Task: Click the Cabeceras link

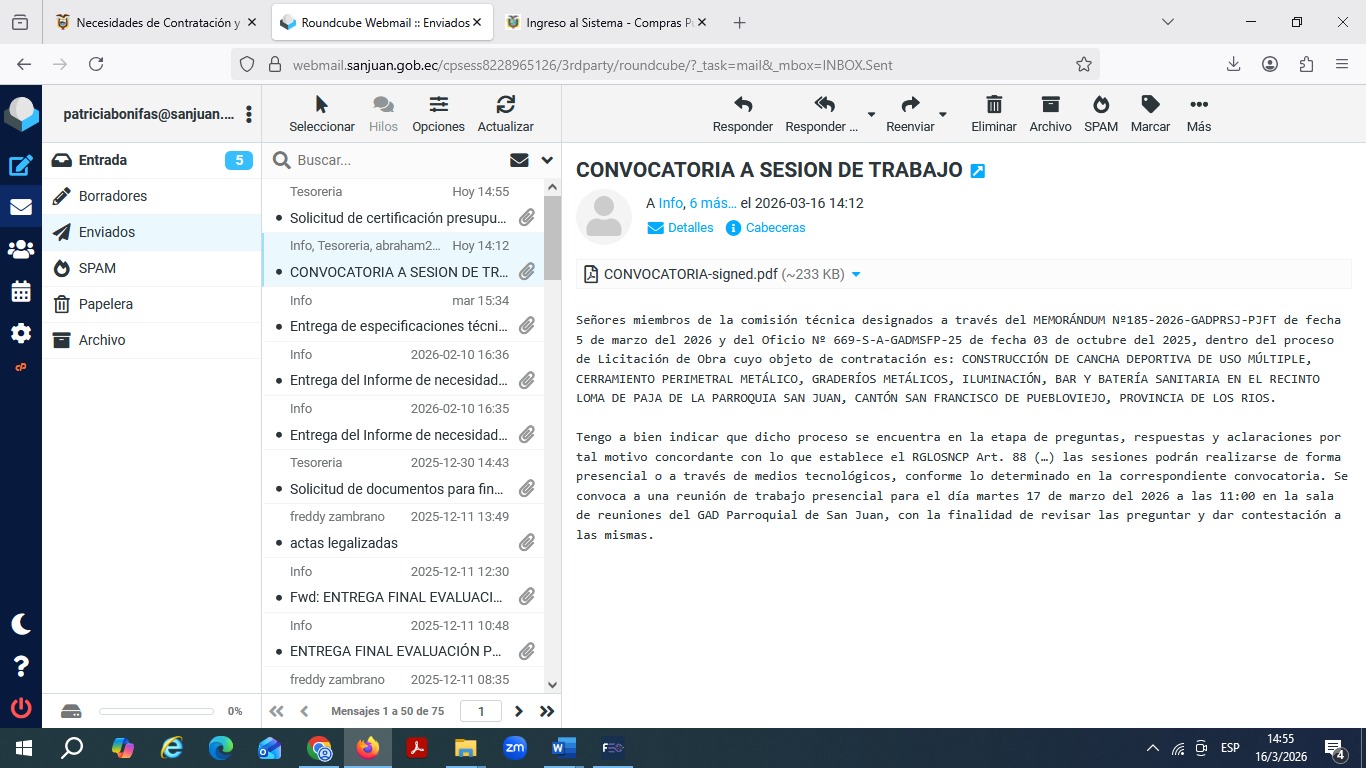Action: tap(775, 228)
